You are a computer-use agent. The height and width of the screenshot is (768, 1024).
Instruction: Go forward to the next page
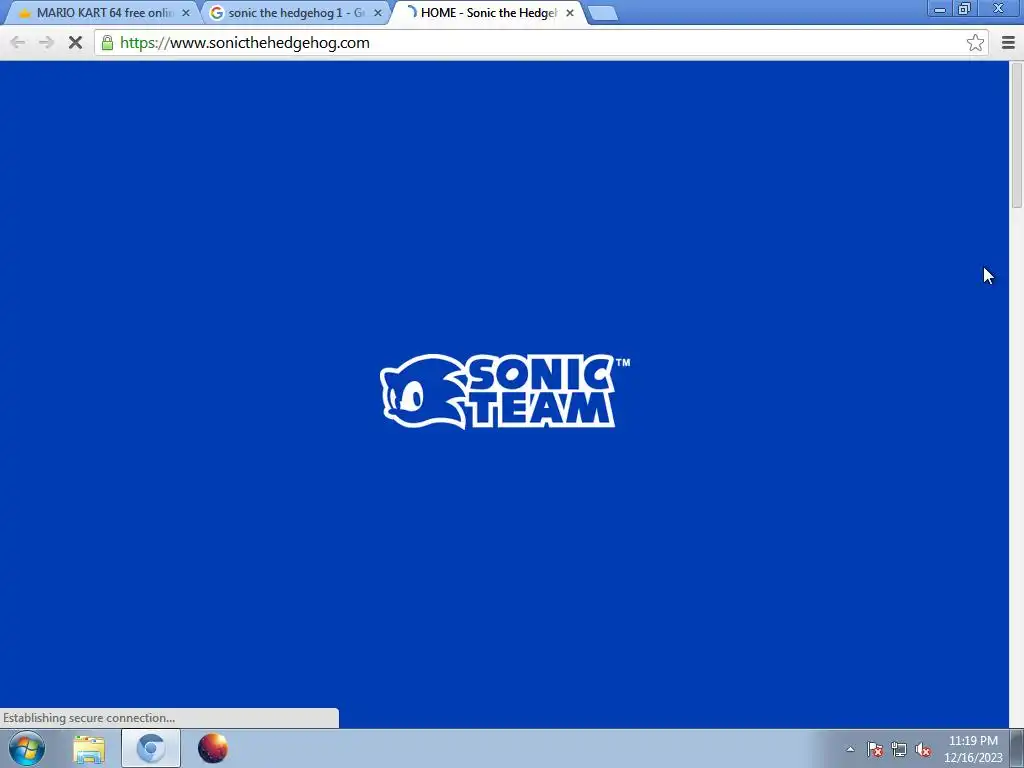46,43
